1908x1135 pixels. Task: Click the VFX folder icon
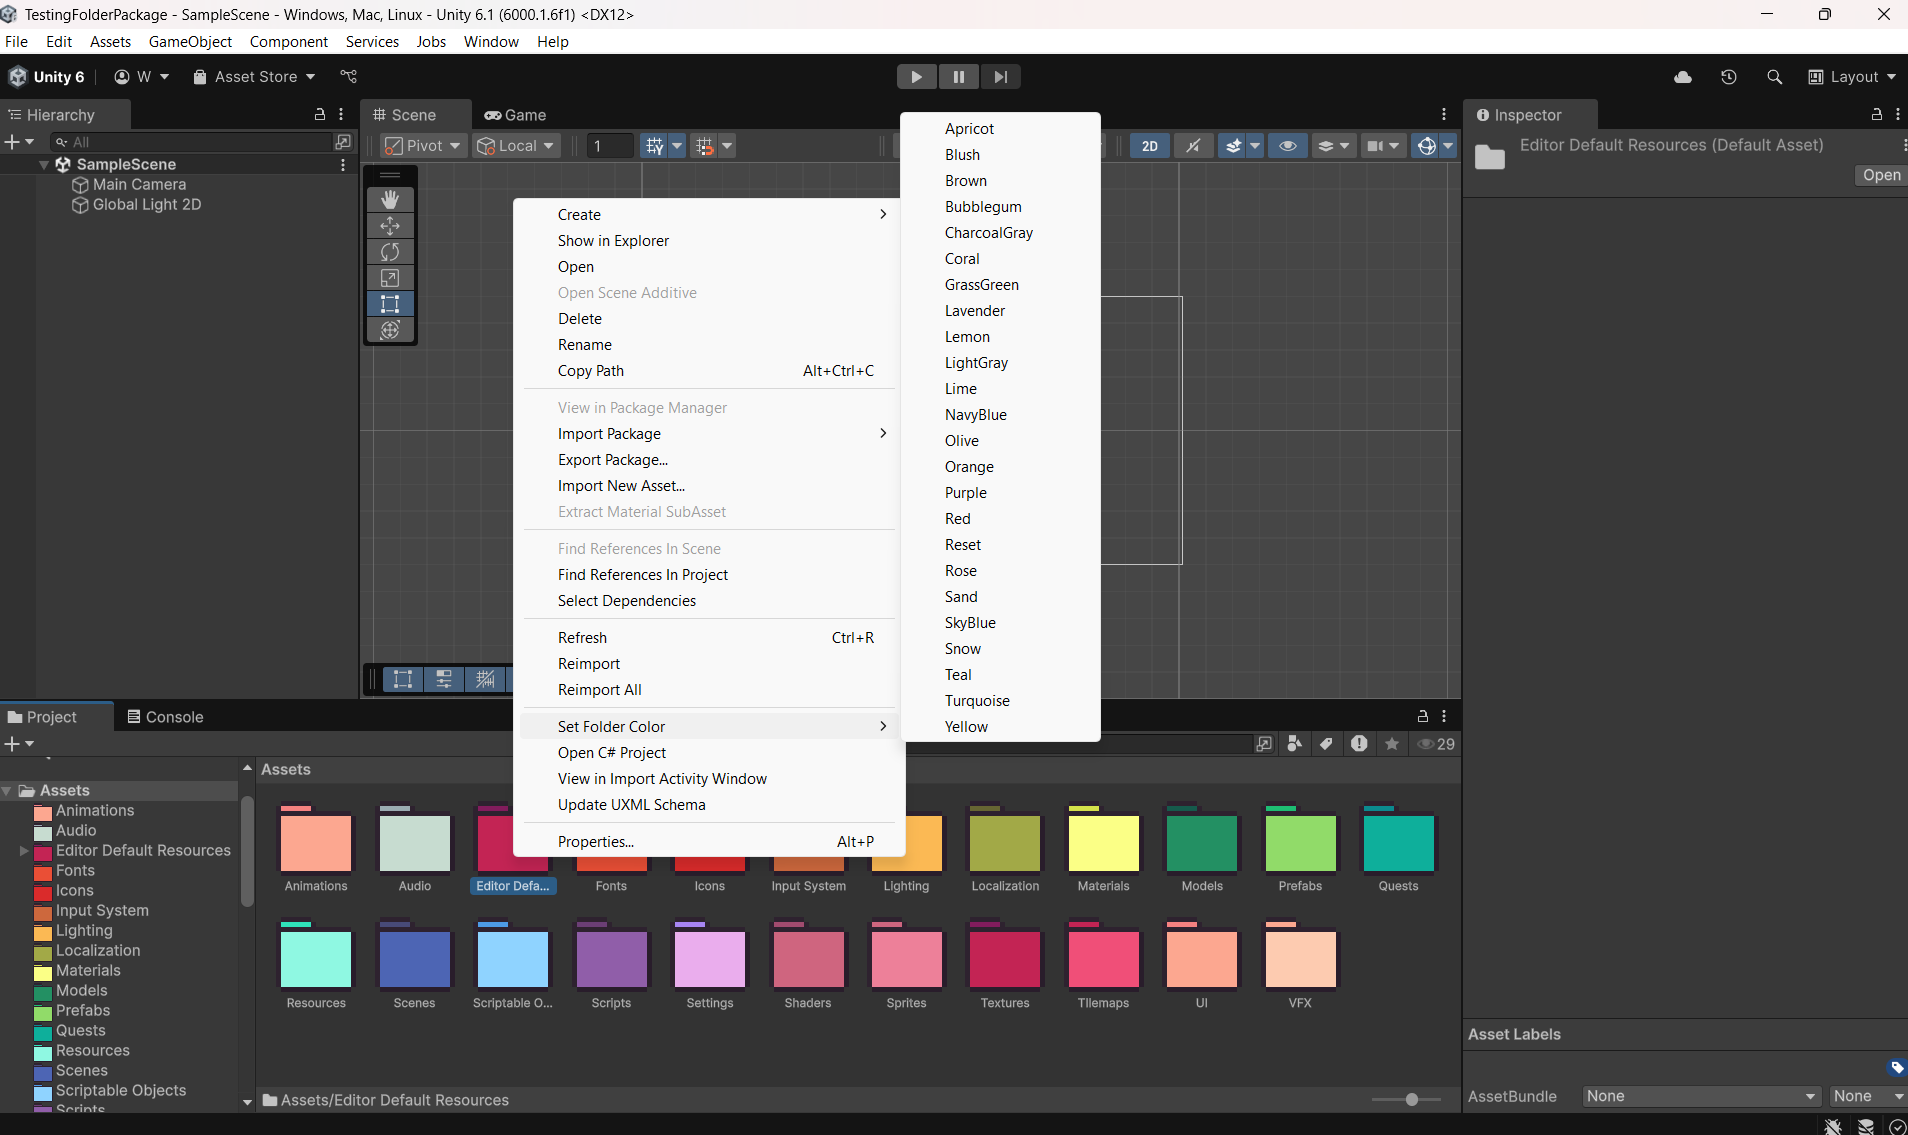click(x=1300, y=957)
